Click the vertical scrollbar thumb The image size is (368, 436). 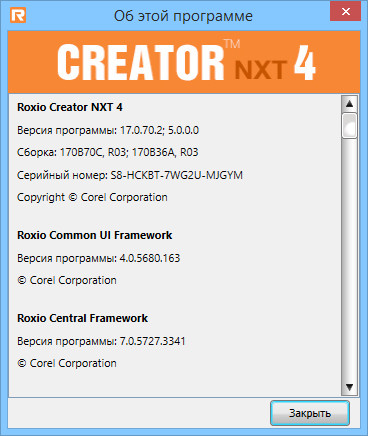[349, 126]
